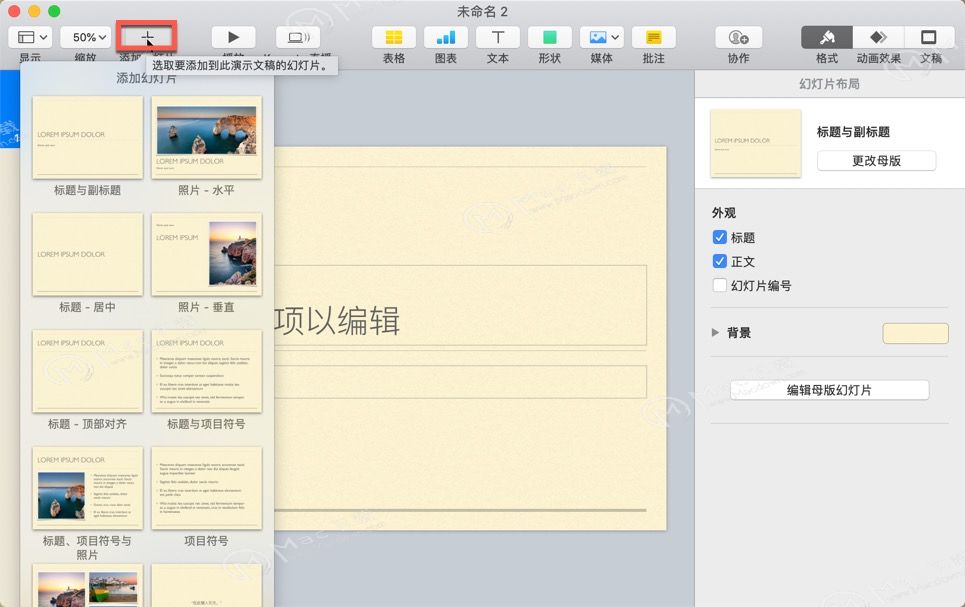Screen dimensions: 965x607
Task: Choose the 项目符号 slide layout
Action: 207,488
